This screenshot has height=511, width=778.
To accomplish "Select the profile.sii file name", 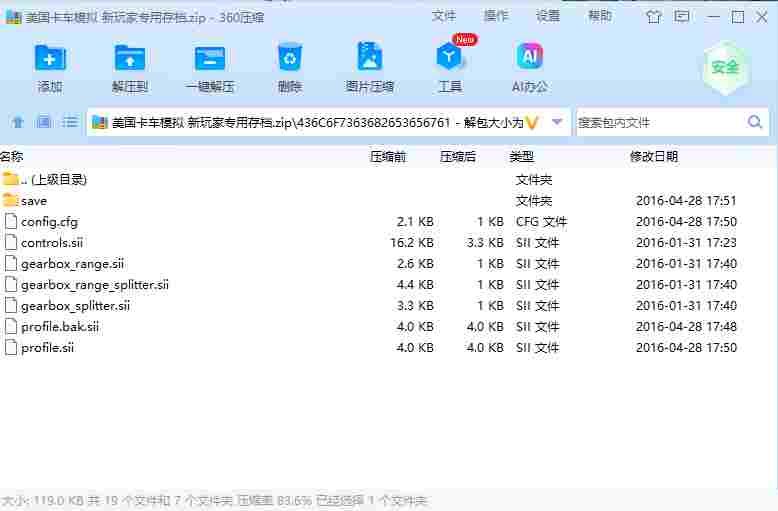I will click(x=47, y=348).
